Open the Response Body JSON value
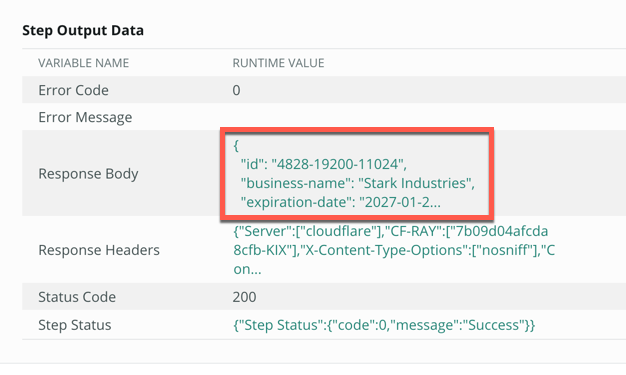The width and height of the screenshot is (626, 375). point(354,174)
